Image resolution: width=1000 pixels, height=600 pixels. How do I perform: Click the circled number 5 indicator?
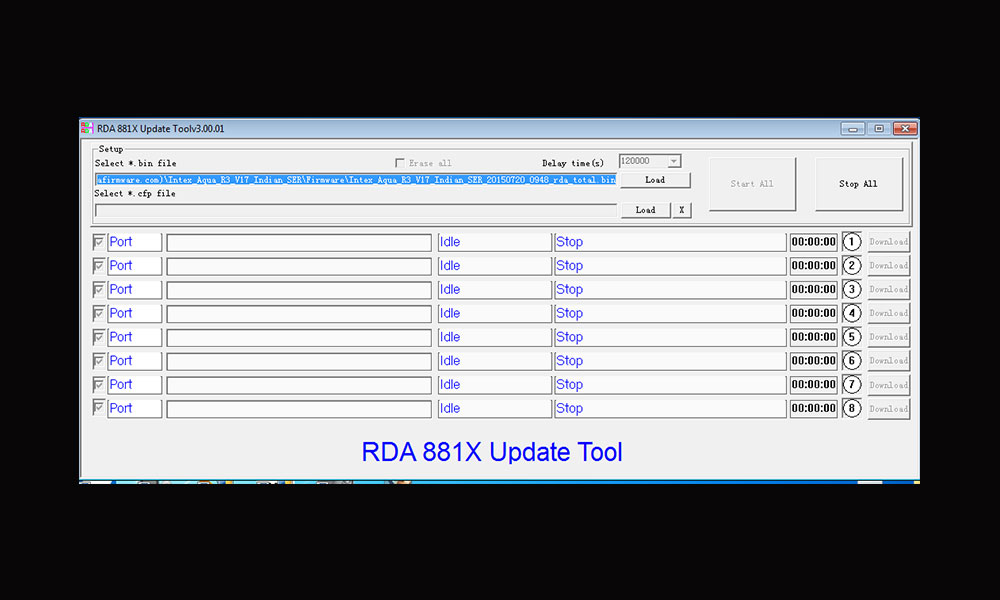851,337
